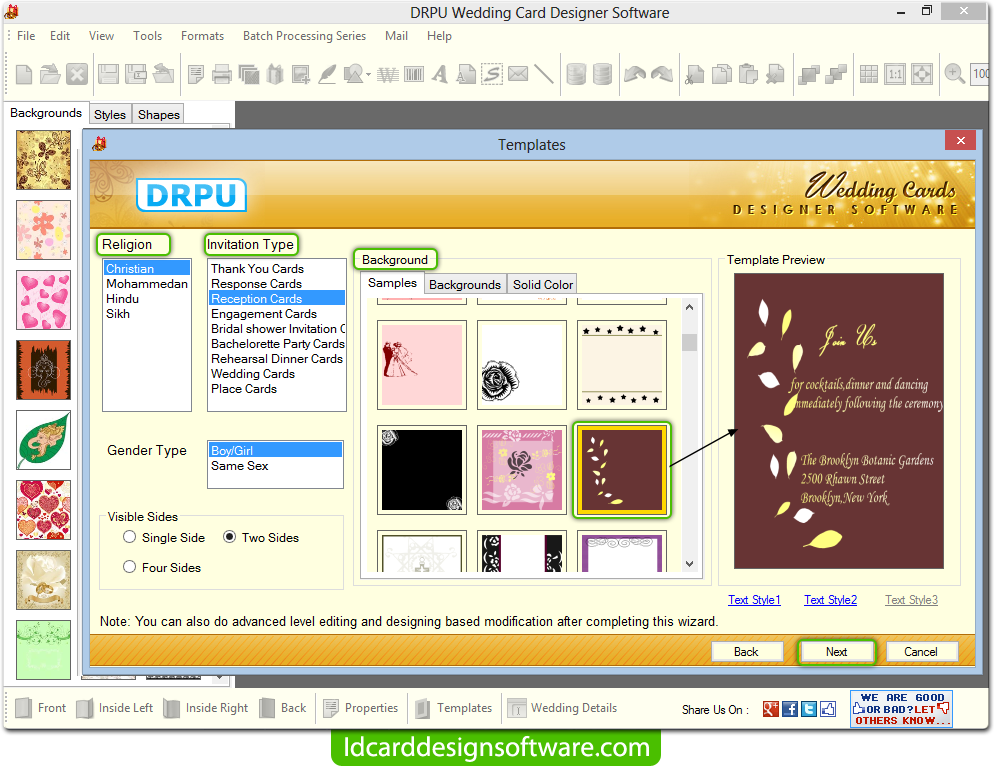Select the pencil drawing tool in the toolbar
This screenshot has height=766, width=994.
pos(327,73)
